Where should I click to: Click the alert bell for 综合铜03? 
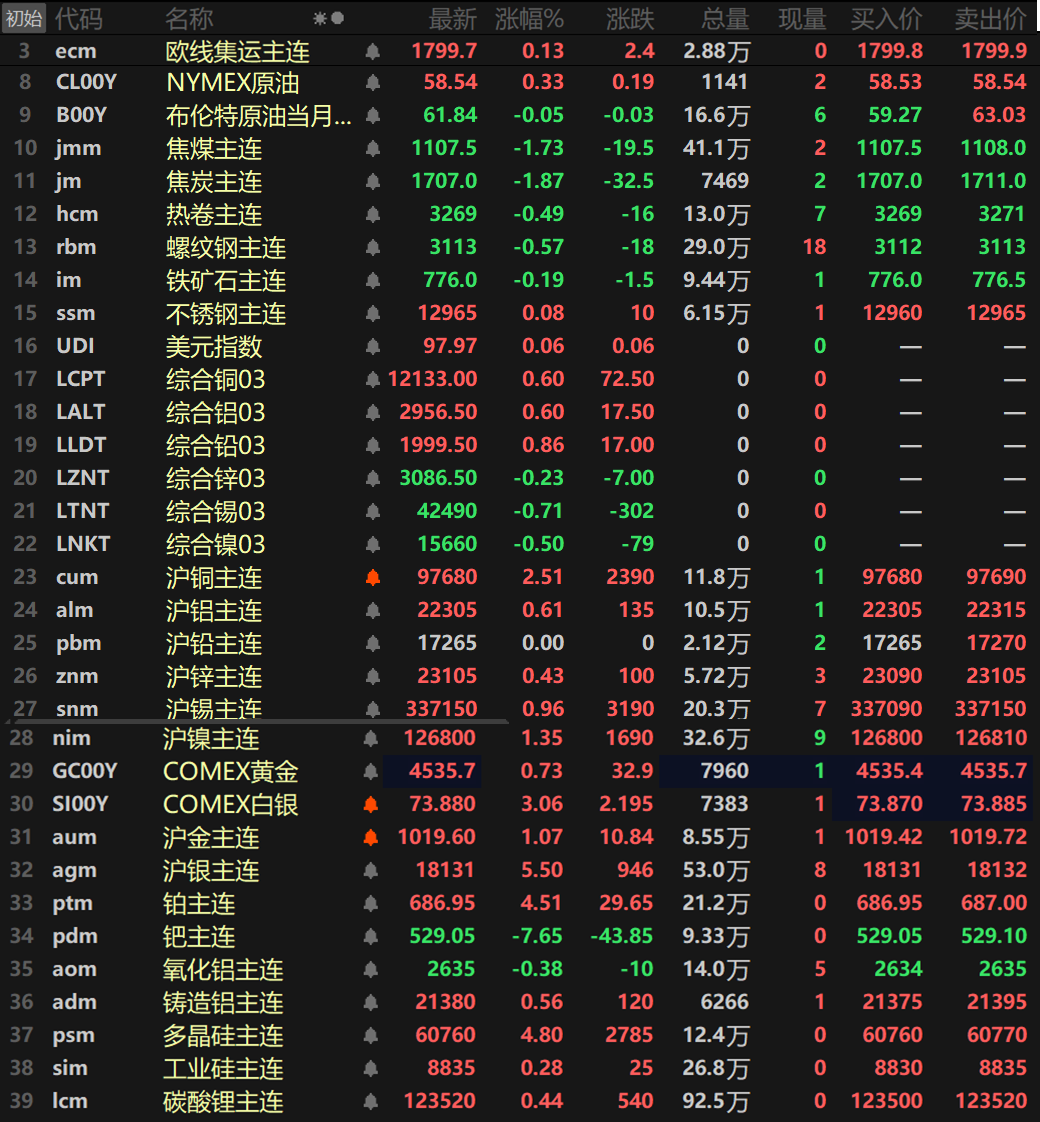373,379
